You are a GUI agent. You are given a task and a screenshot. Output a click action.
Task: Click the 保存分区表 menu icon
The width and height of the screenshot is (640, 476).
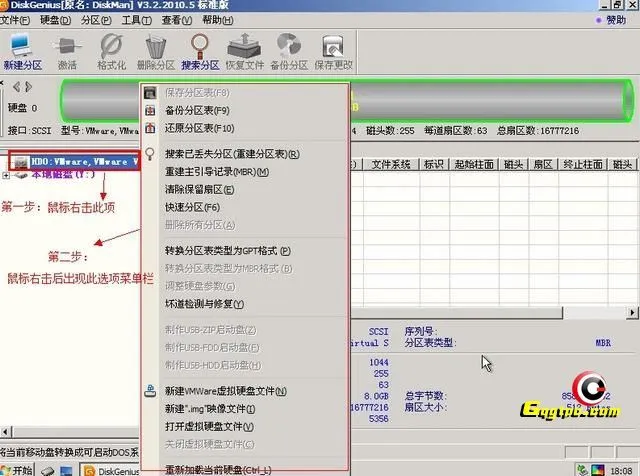[x=150, y=93]
